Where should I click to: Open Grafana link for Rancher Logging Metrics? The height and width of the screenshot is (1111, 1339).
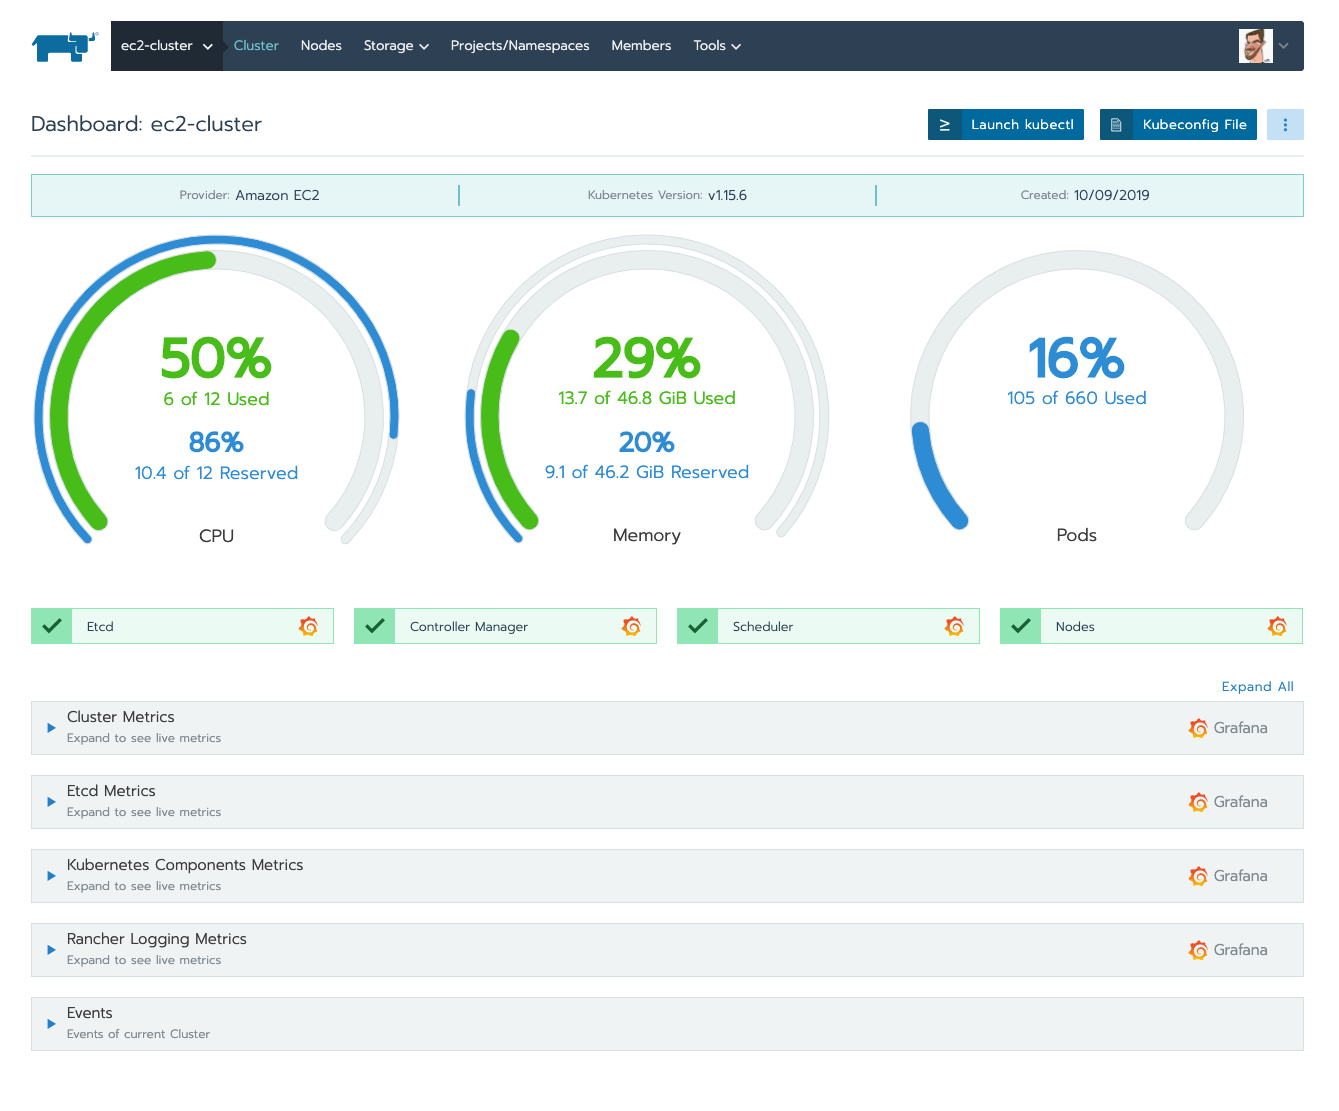pos(1228,950)
